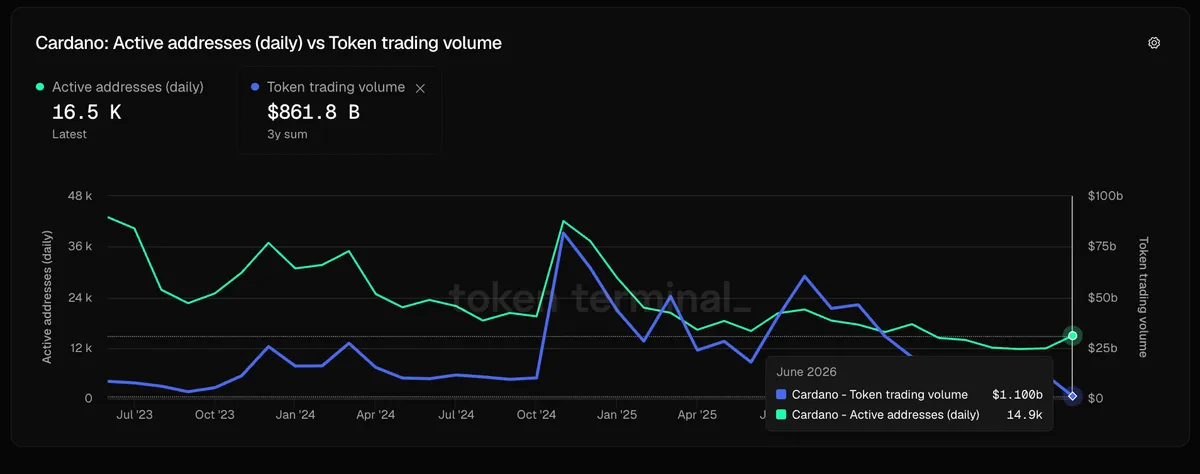Click the Jul '24 x-axis label
The height and width of the screenshot is (474, 1200).
click(x=456, y=414)
